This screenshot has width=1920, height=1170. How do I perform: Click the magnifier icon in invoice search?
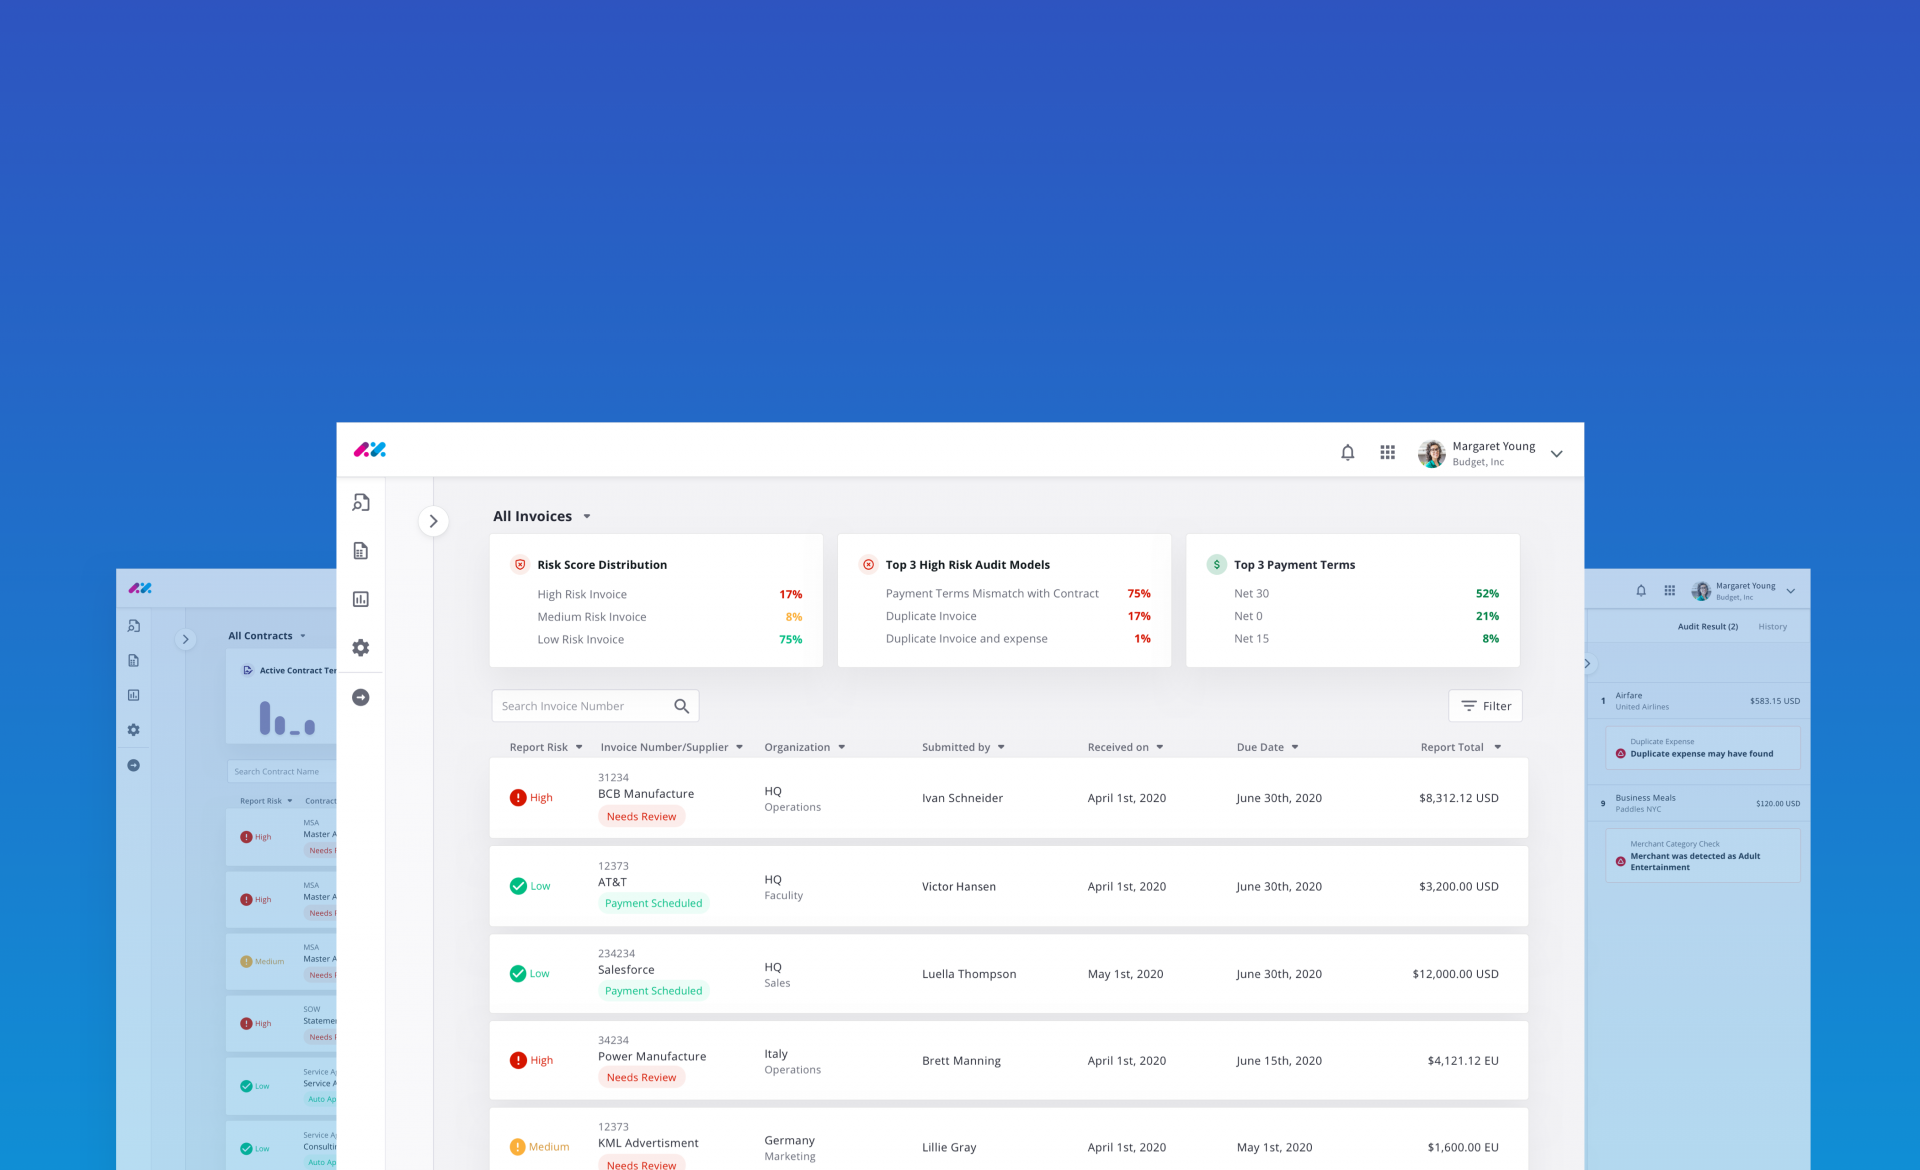tap(681, 706)
